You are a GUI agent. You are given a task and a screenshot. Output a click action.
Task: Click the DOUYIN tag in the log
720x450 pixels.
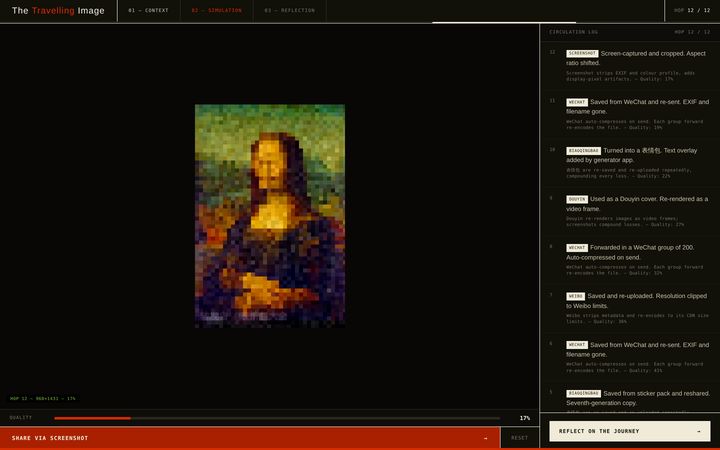coord(577,199)
